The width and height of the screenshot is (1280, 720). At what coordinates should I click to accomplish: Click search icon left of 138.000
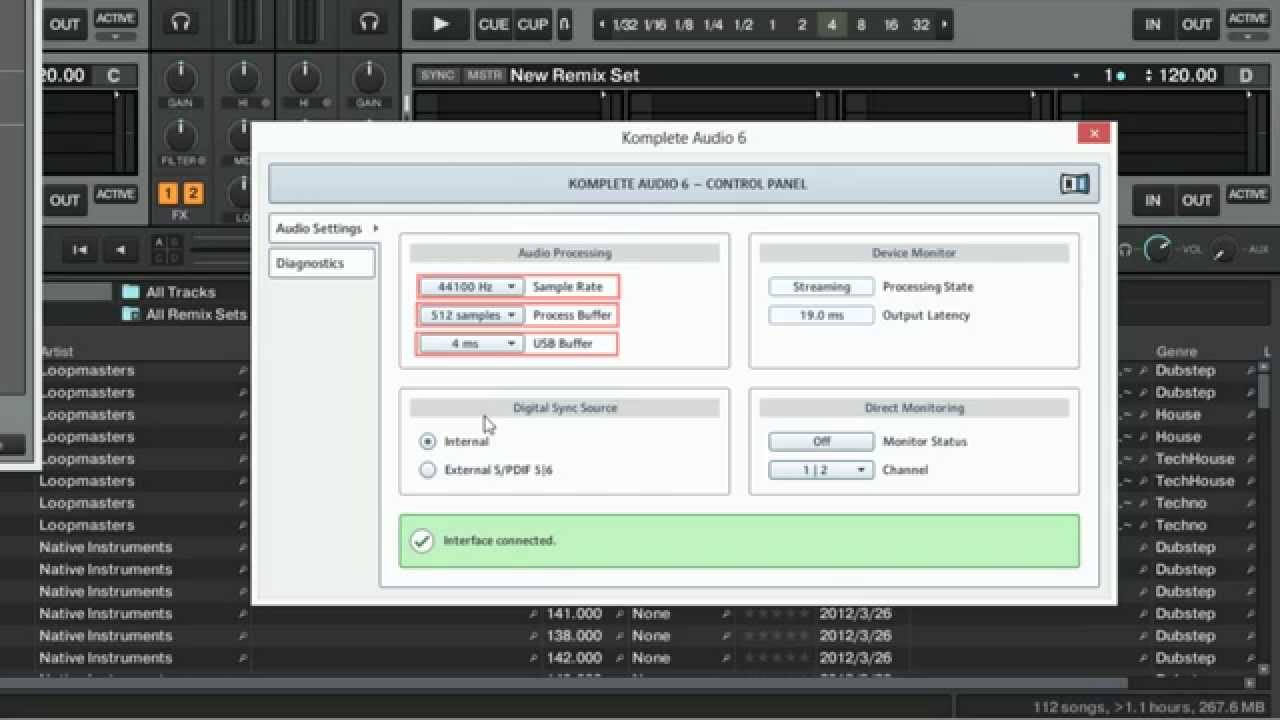(534, 636)
